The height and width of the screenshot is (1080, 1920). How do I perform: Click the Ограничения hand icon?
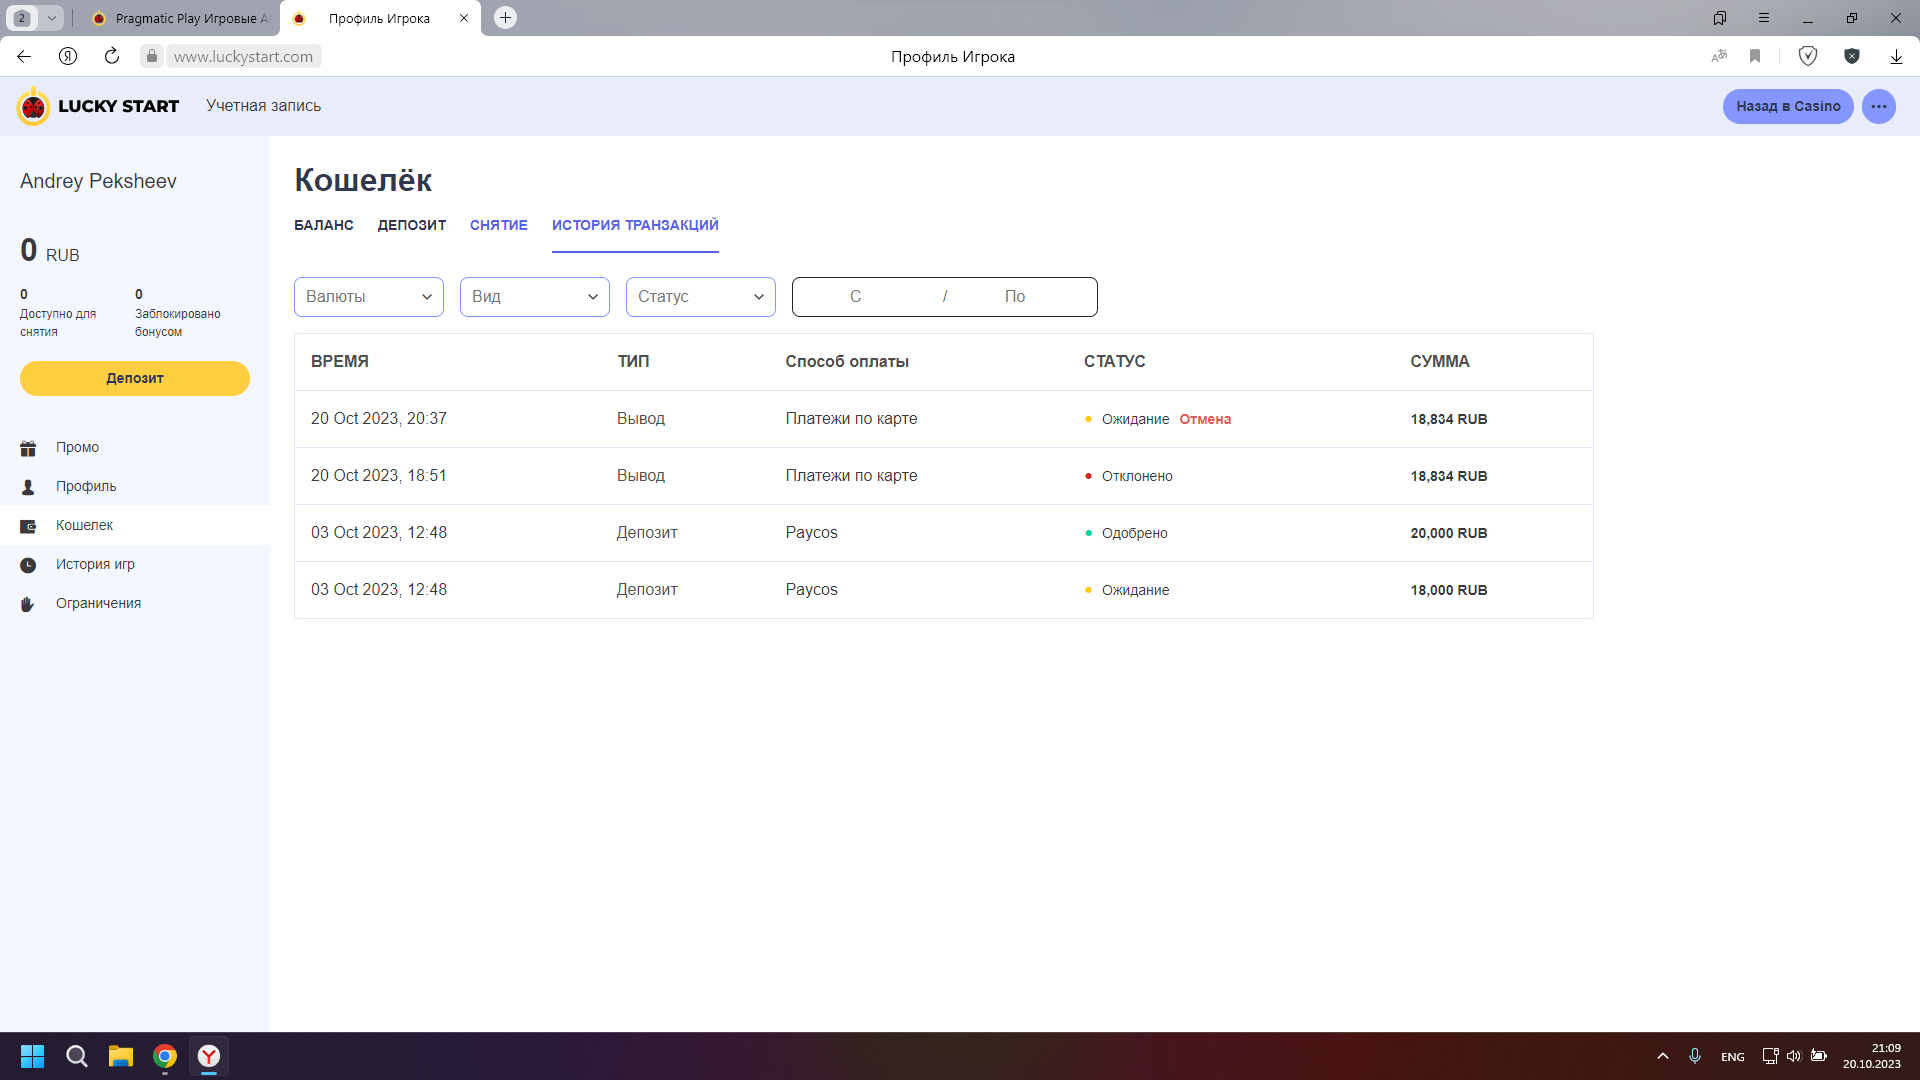pyautogui.click(x=28, y=604)
